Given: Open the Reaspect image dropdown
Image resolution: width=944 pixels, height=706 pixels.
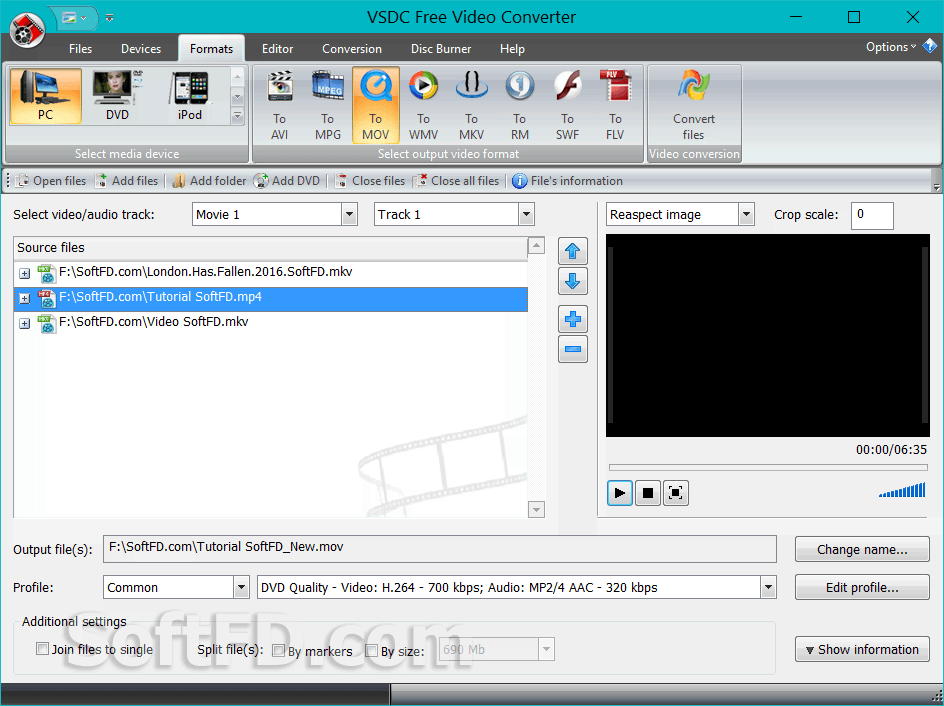Looking at the screenshot, I should click(746, 214).
